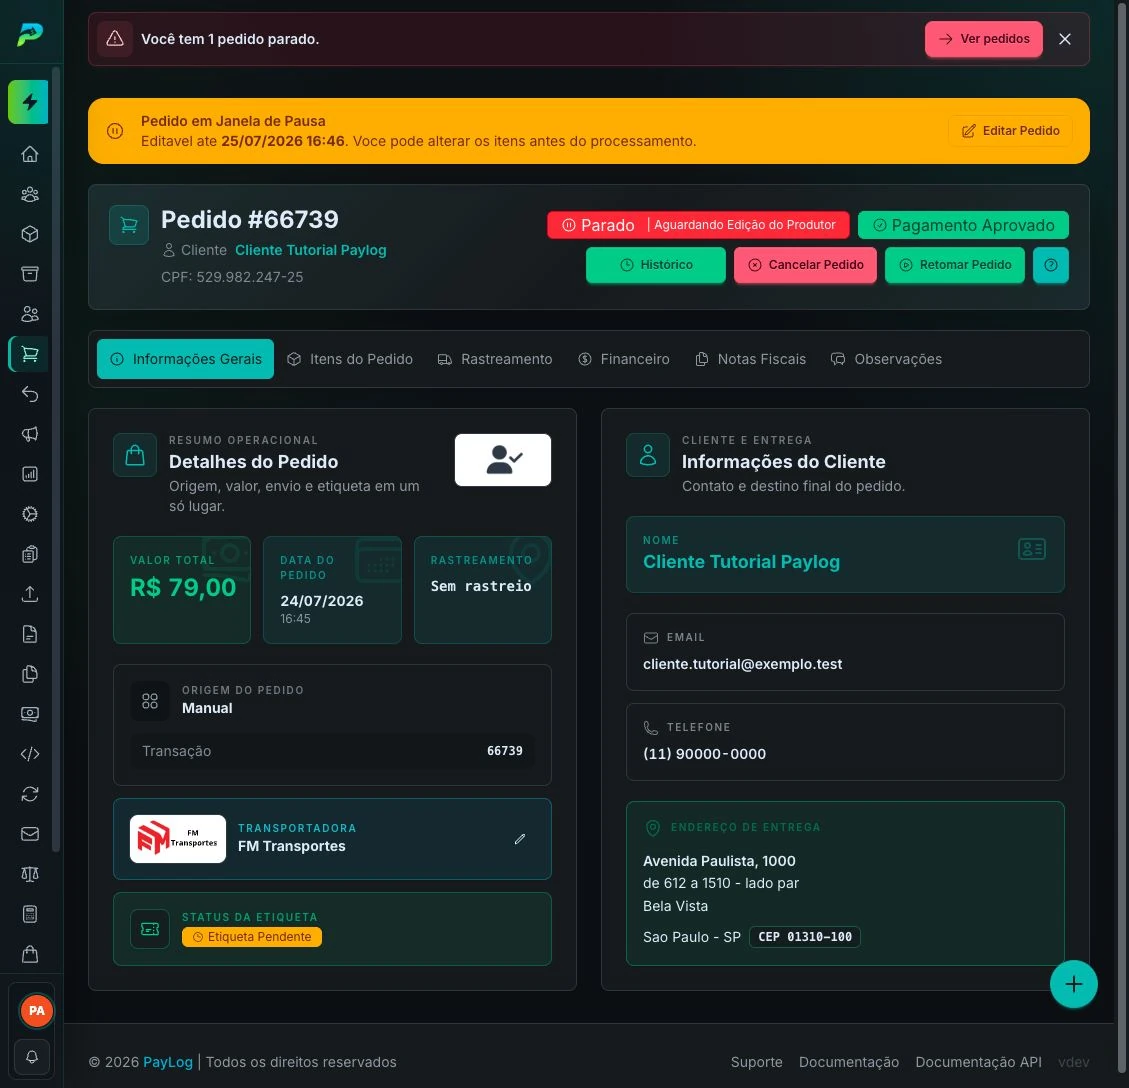
Task: Click the return arrow icon in sidebar
Action: tap(30, 394)
